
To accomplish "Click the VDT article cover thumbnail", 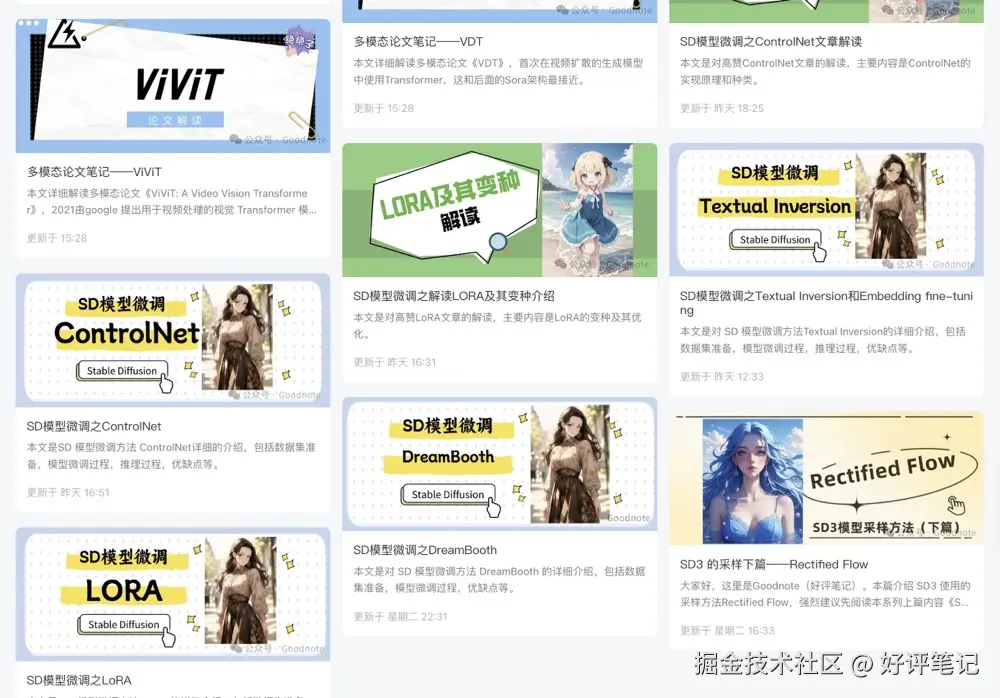I will click(500, 8).
